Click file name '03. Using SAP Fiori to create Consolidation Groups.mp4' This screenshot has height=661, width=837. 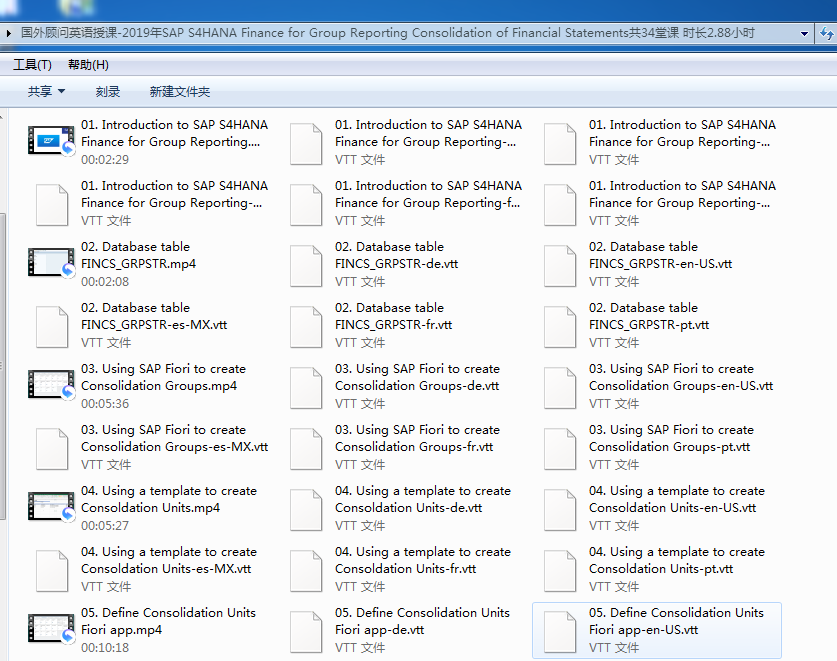point(163,377)
